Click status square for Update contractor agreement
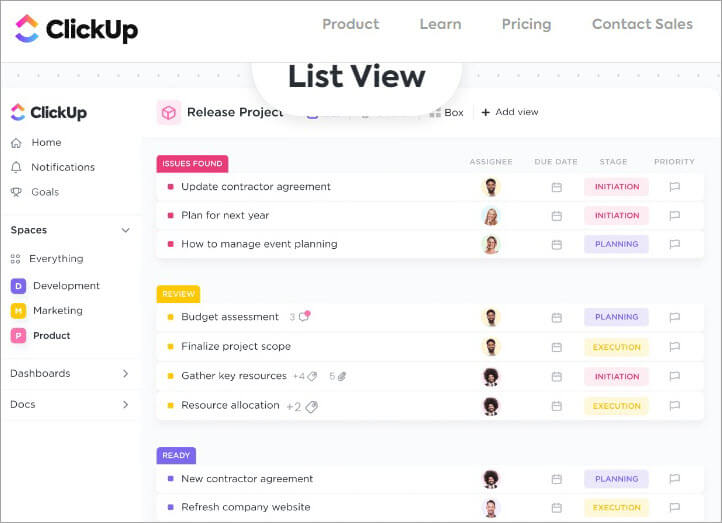The image size is (722, 523). [x=170, y=187]
